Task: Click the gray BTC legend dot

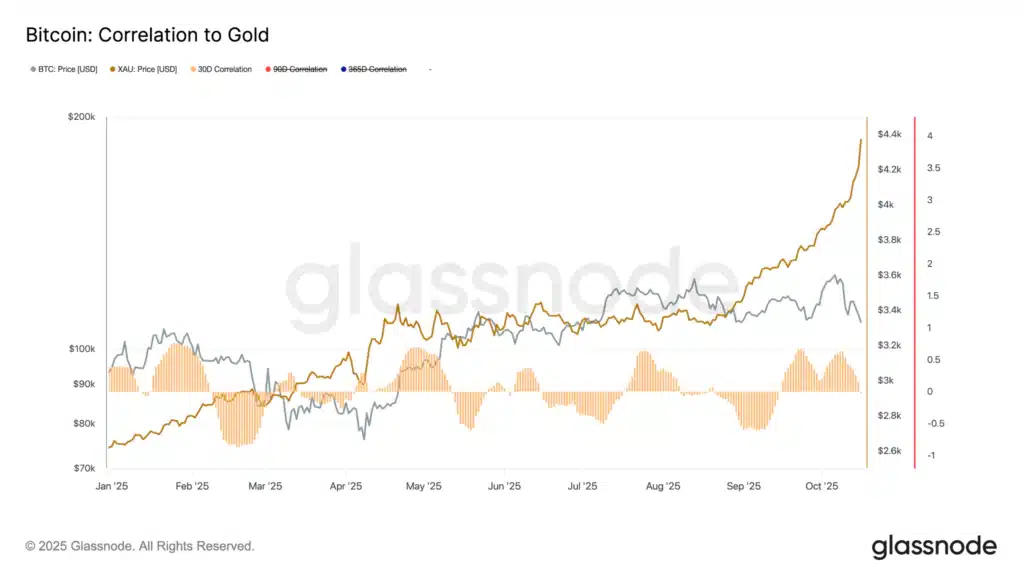Action: 33,69
